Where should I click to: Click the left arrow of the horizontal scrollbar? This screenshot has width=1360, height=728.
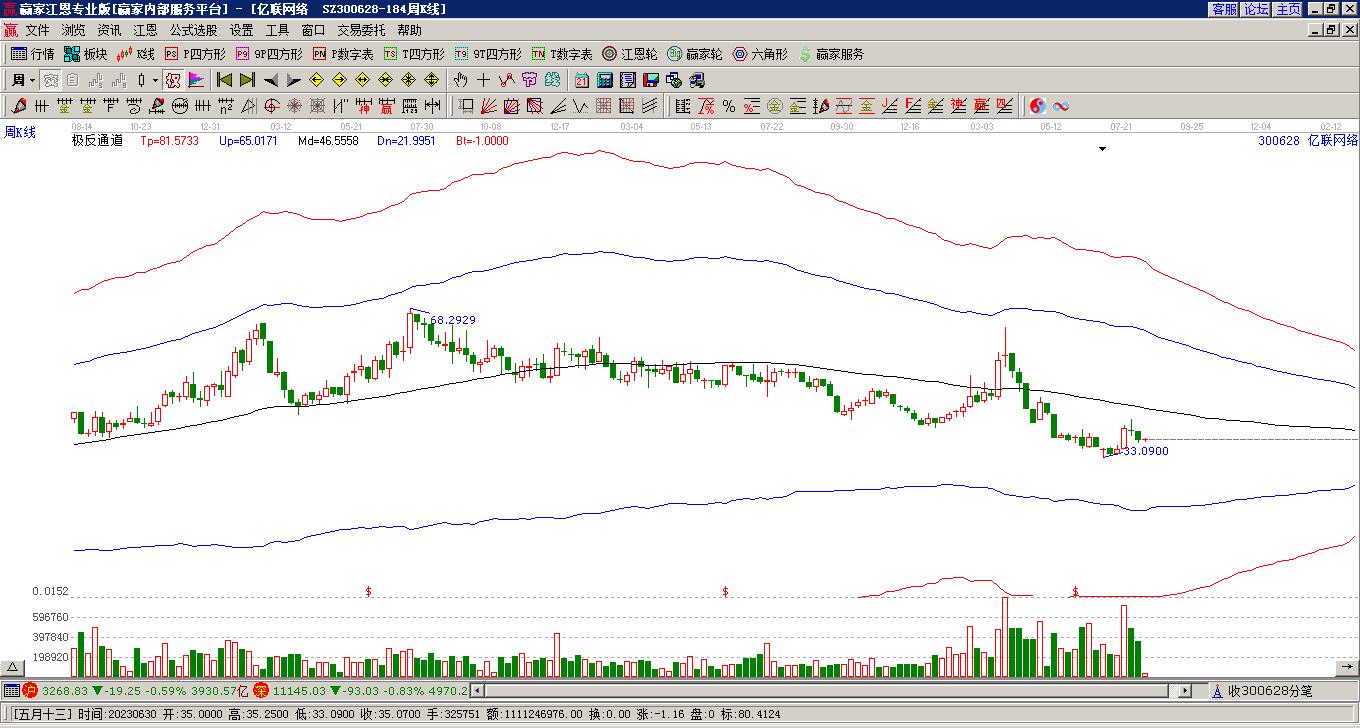click(x=477, y=691)
